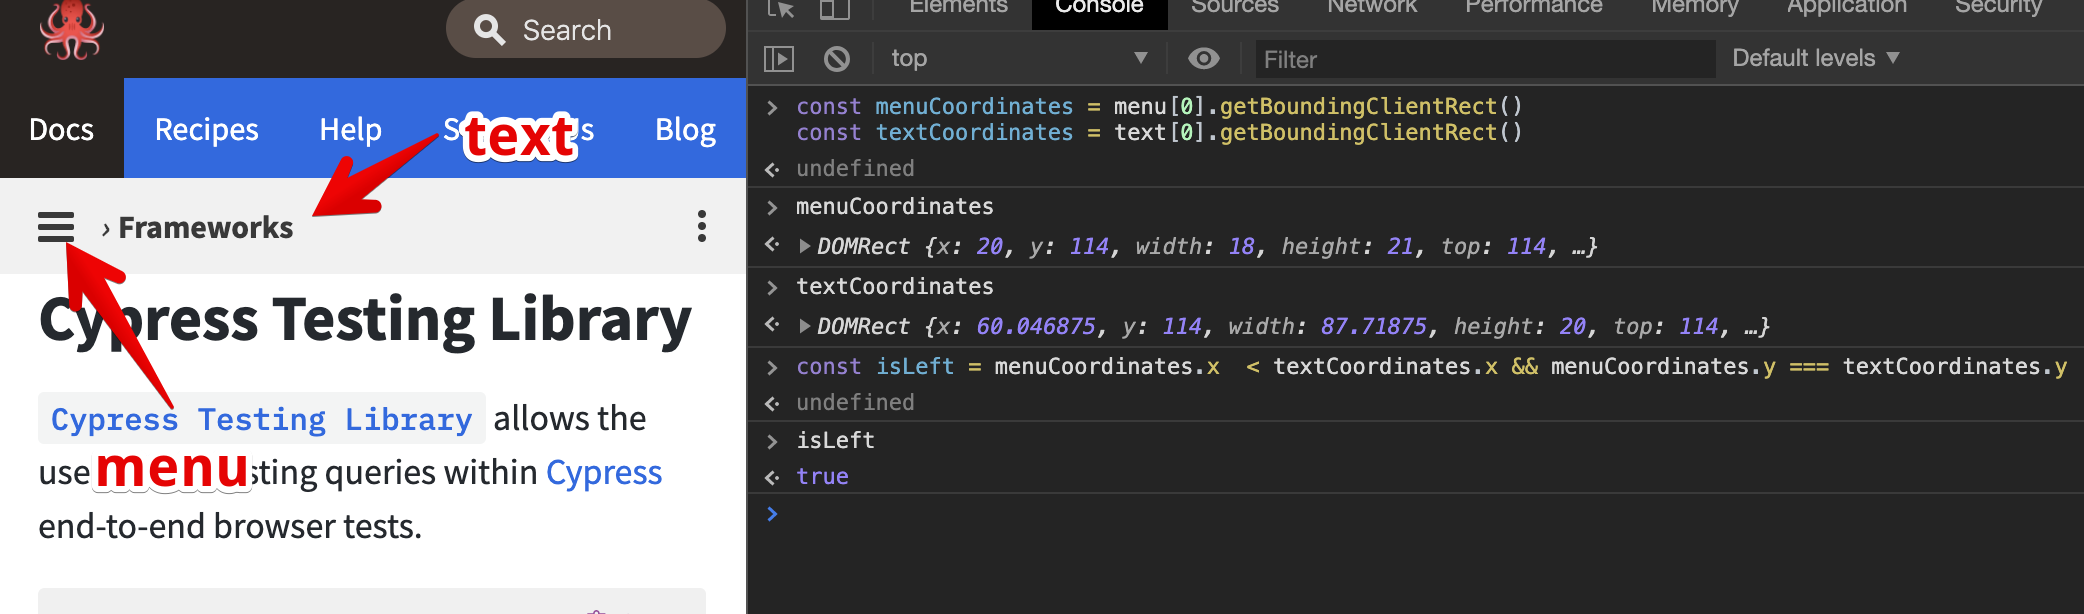Click the 'end-to-end browser tests.' text

[230, 526]
